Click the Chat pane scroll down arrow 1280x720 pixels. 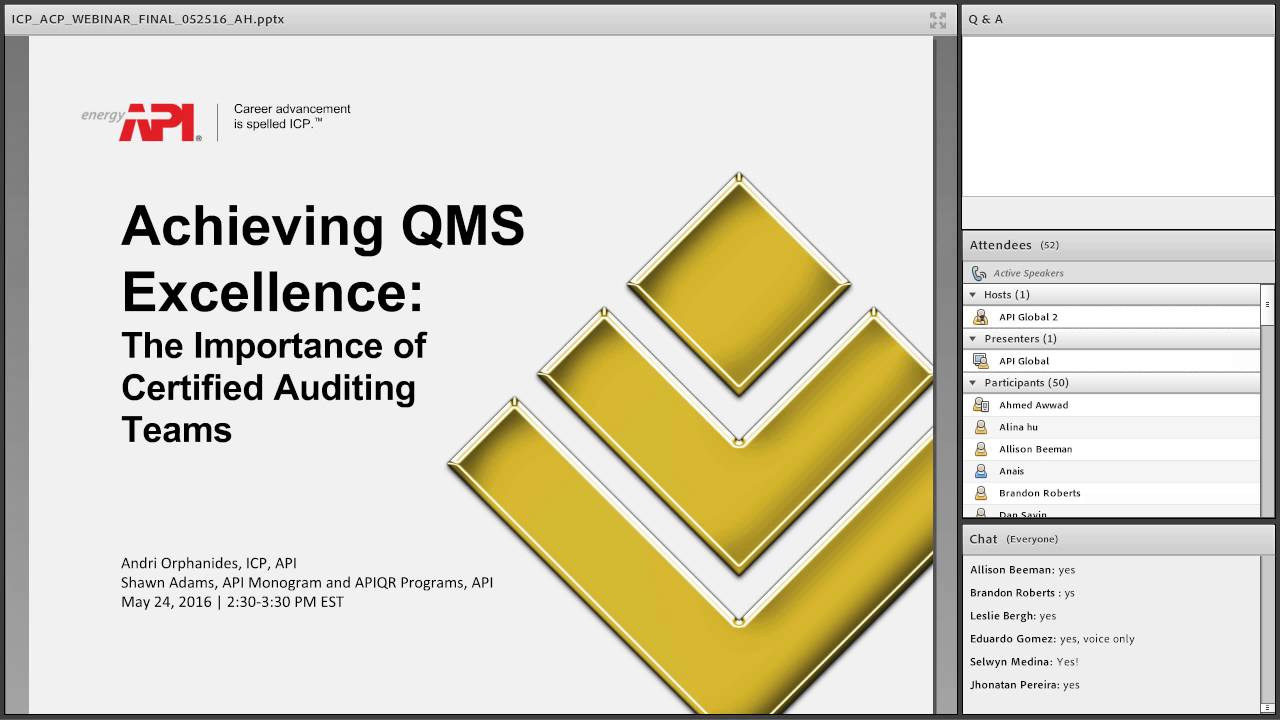(1268, 708)
